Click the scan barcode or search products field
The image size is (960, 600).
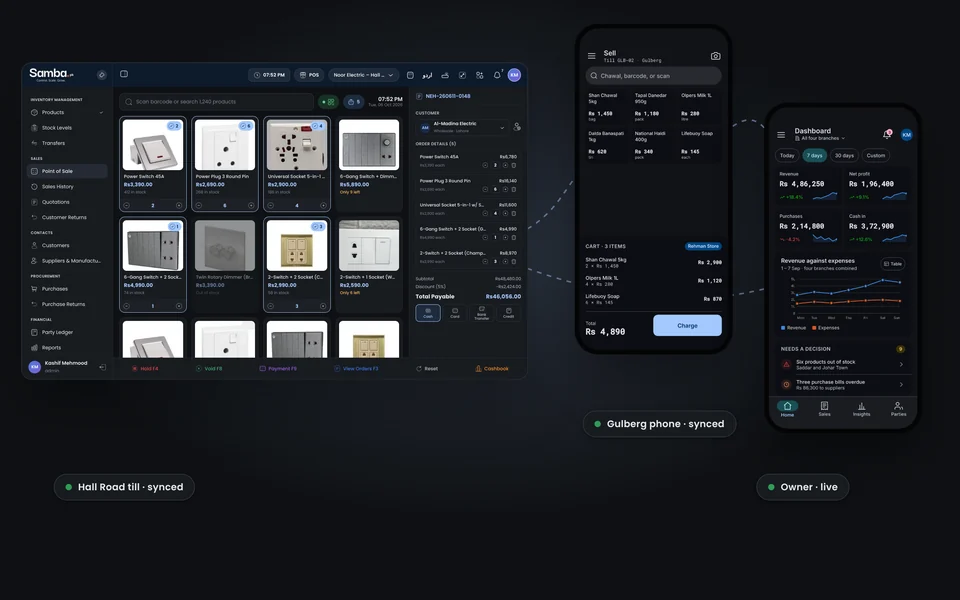pyautogui.click(x=217, y=102)
